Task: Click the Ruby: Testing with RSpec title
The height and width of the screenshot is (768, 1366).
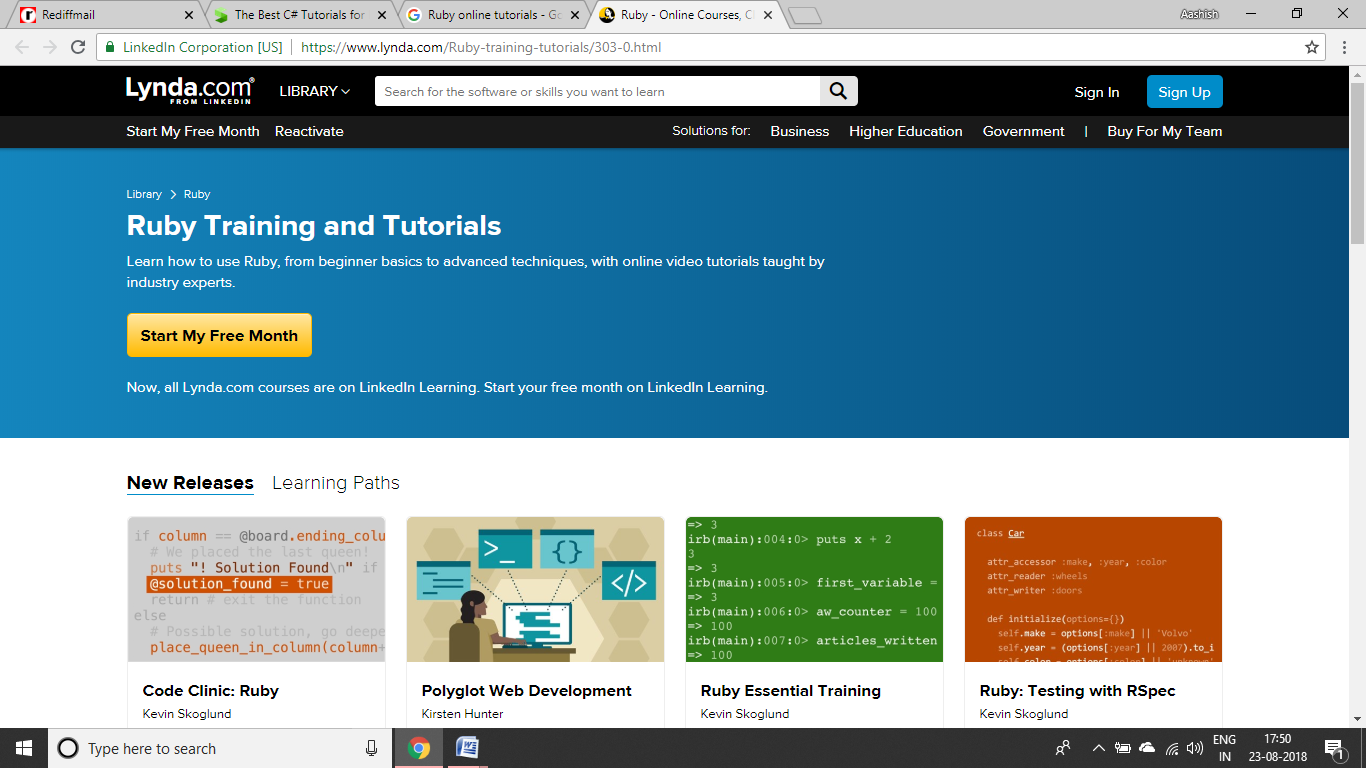Action: pos(1078,690)
